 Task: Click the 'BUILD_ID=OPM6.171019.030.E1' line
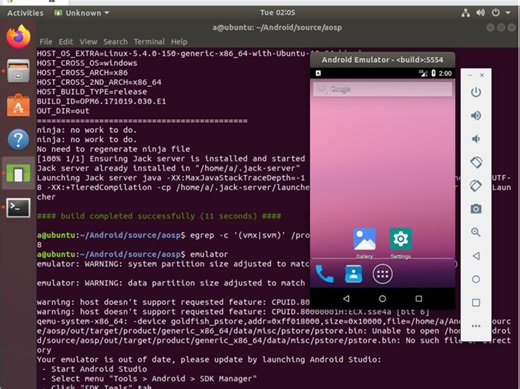[101, 101]
